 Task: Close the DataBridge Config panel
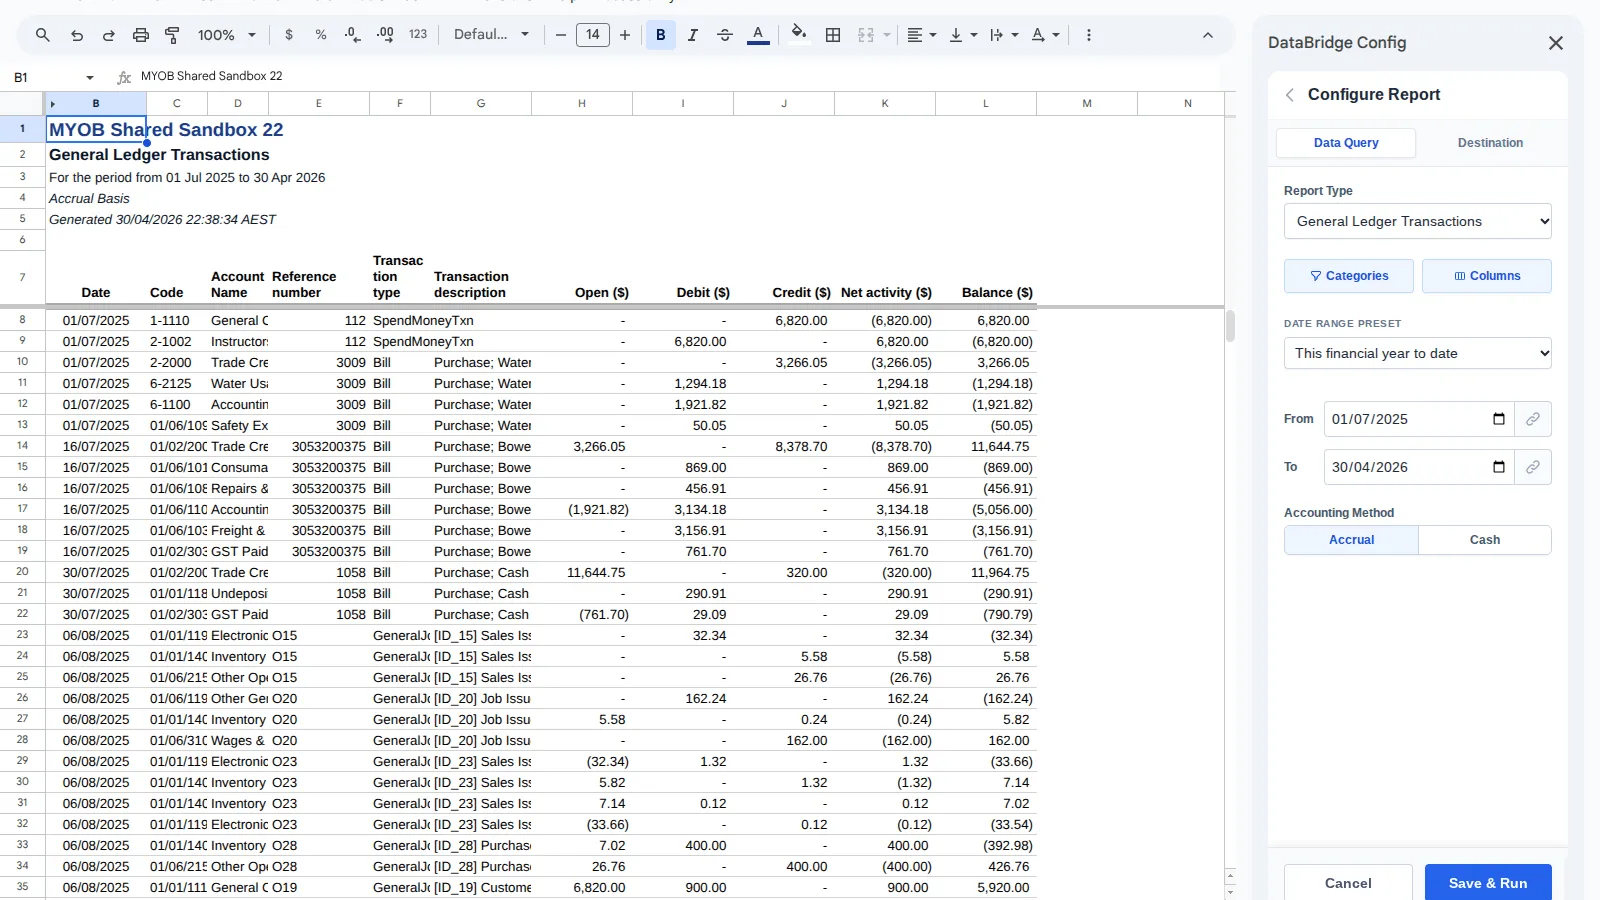1555,43
